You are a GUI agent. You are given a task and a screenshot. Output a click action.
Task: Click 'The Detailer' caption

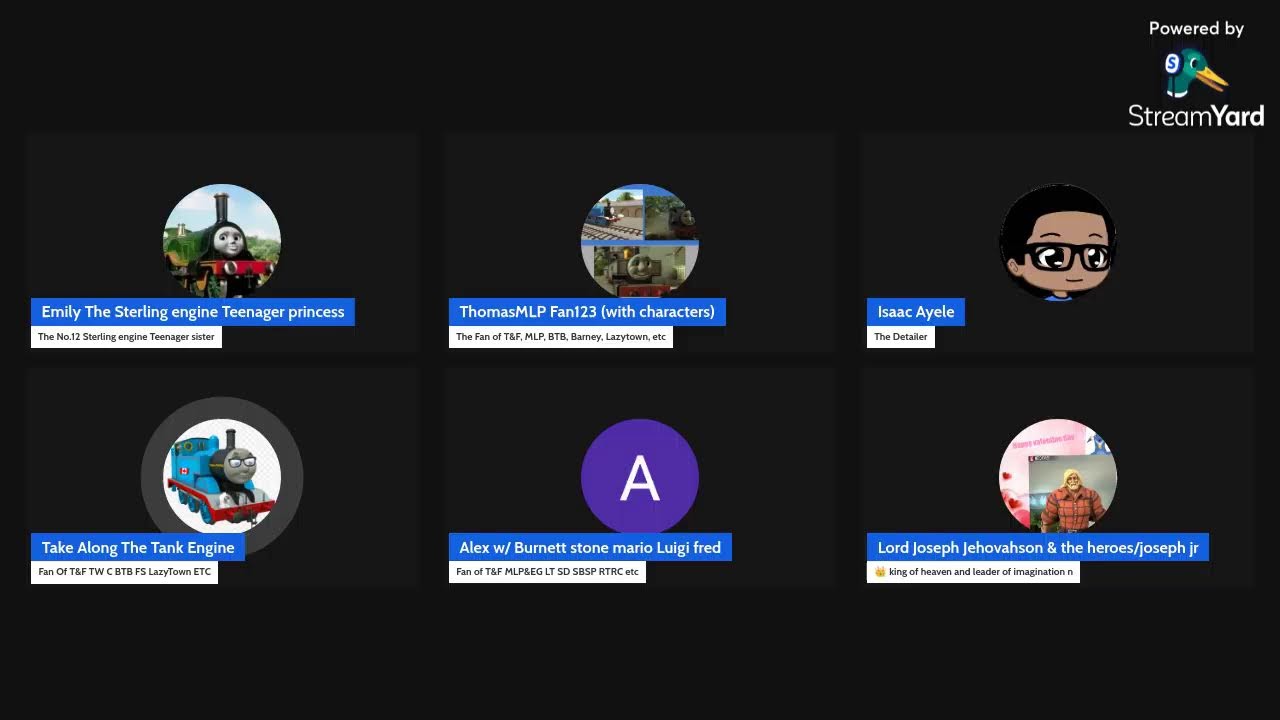(901, 337)
